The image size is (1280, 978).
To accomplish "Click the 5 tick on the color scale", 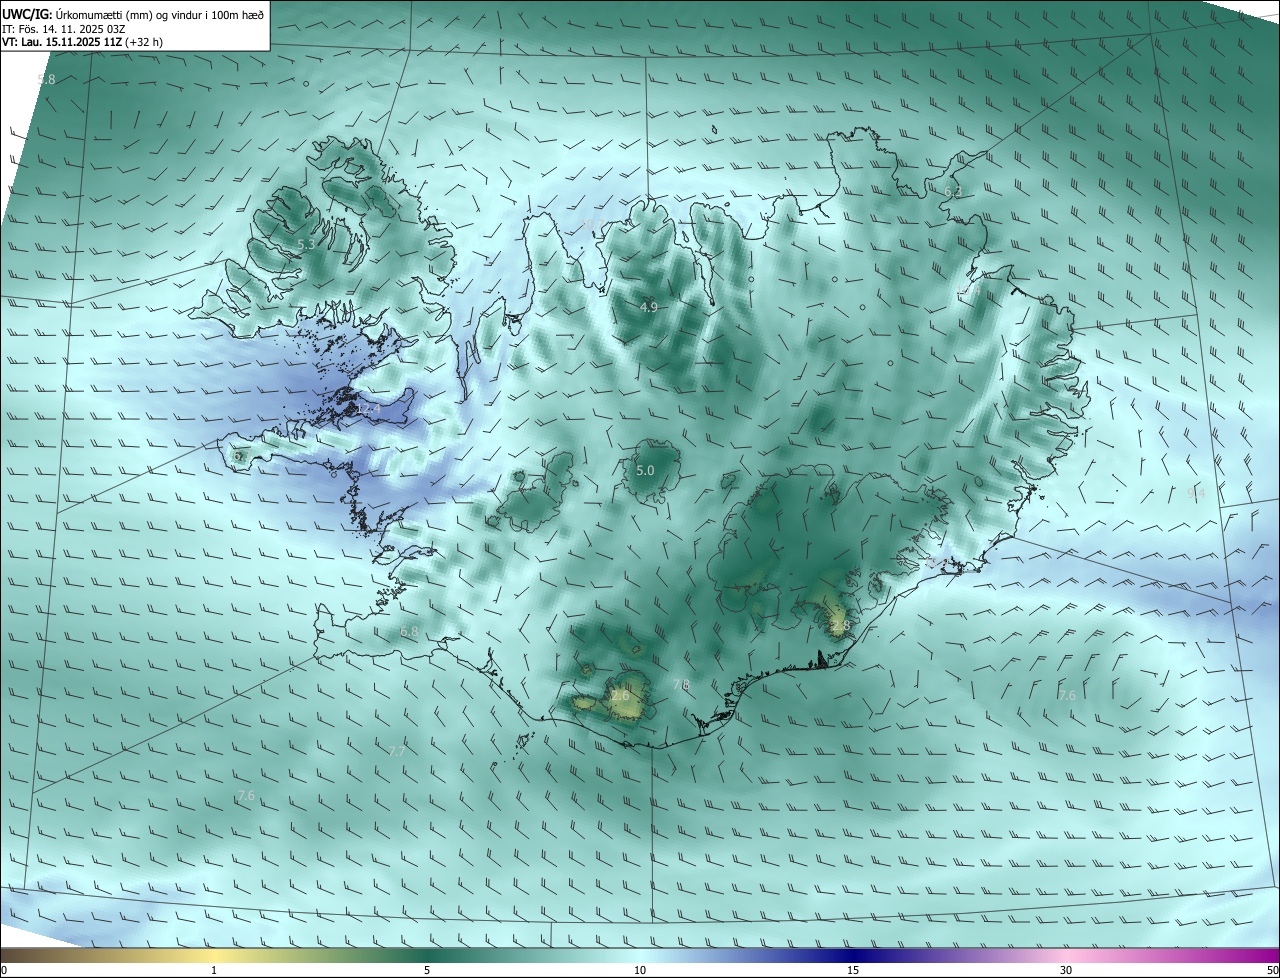I will pos(427,970).
